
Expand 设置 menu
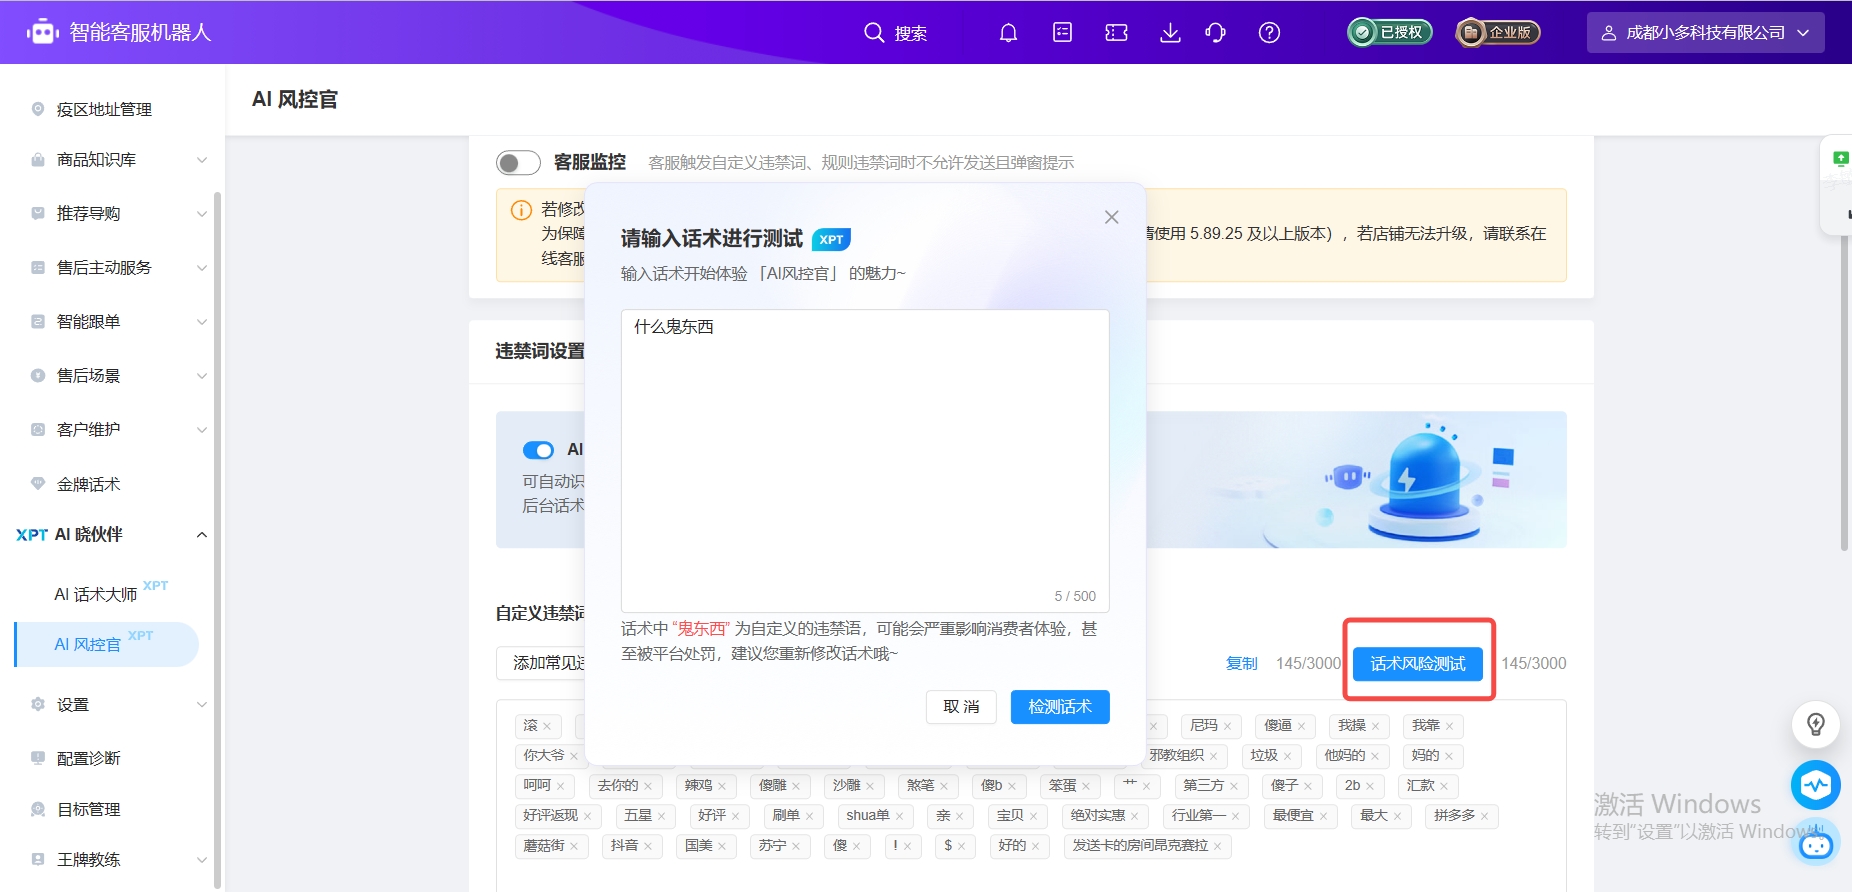201,705
